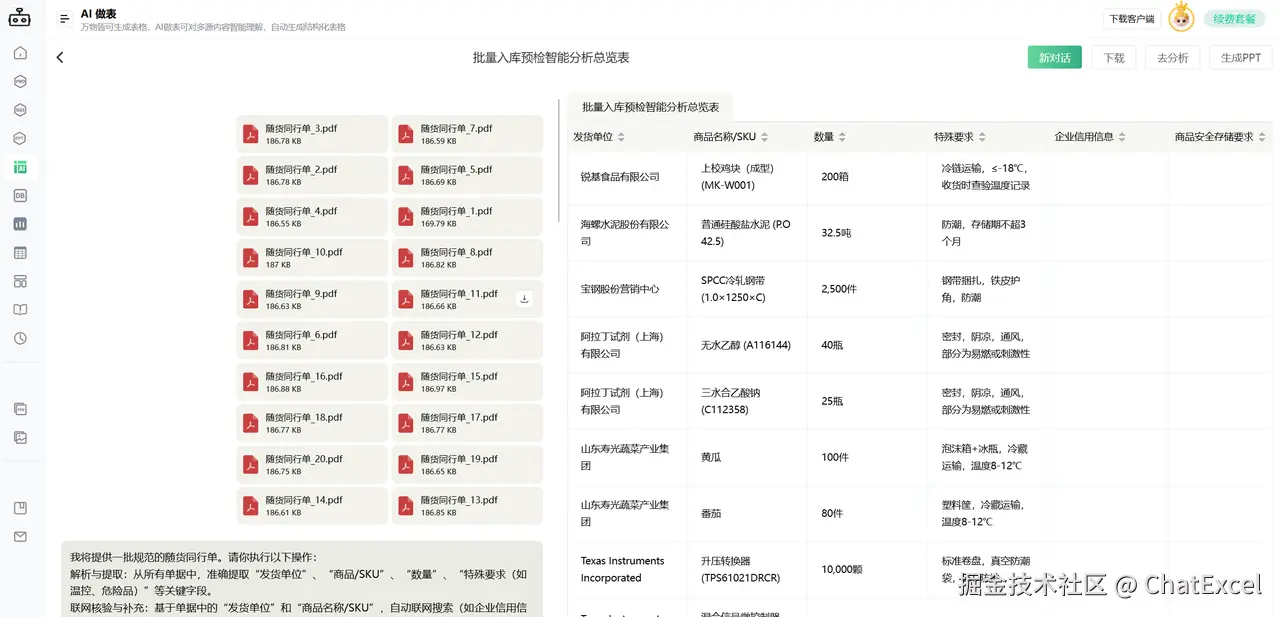Open the table grid icon in the sidebar

click(20, 253)
